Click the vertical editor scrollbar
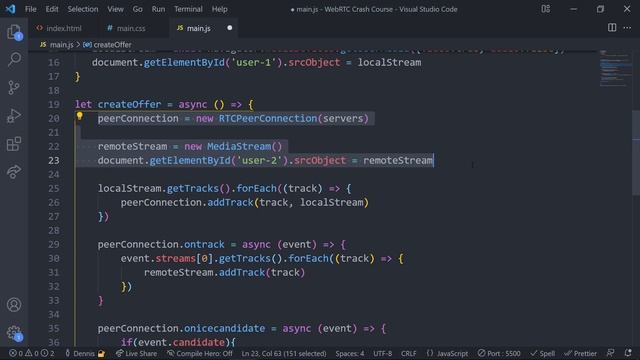Screen dimensions: 640x360 (636, 153)
